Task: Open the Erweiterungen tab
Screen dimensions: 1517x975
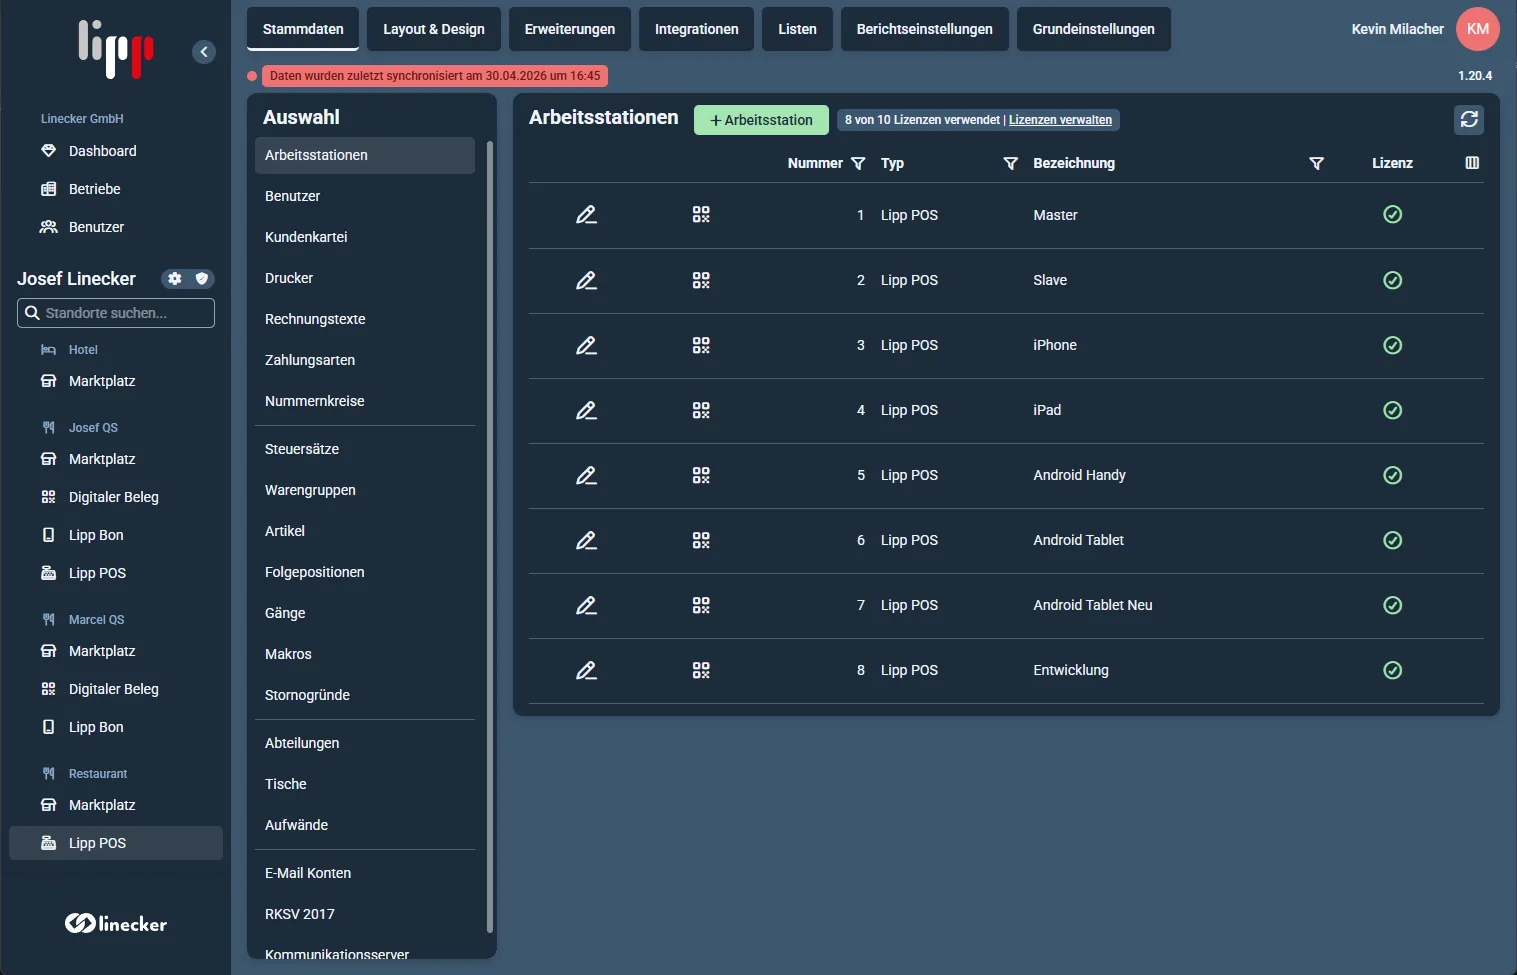Action: pyautogui.click(x=570, y=29)
